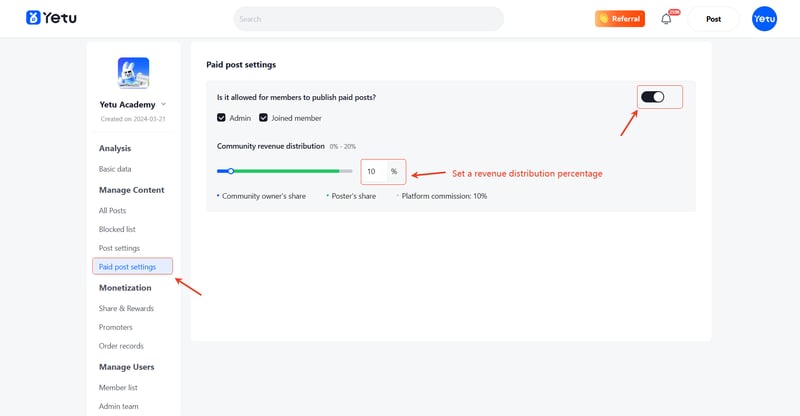Viewport: 800px width, 416px height.
Task: Click the Referral button
Action: (619, 19)
